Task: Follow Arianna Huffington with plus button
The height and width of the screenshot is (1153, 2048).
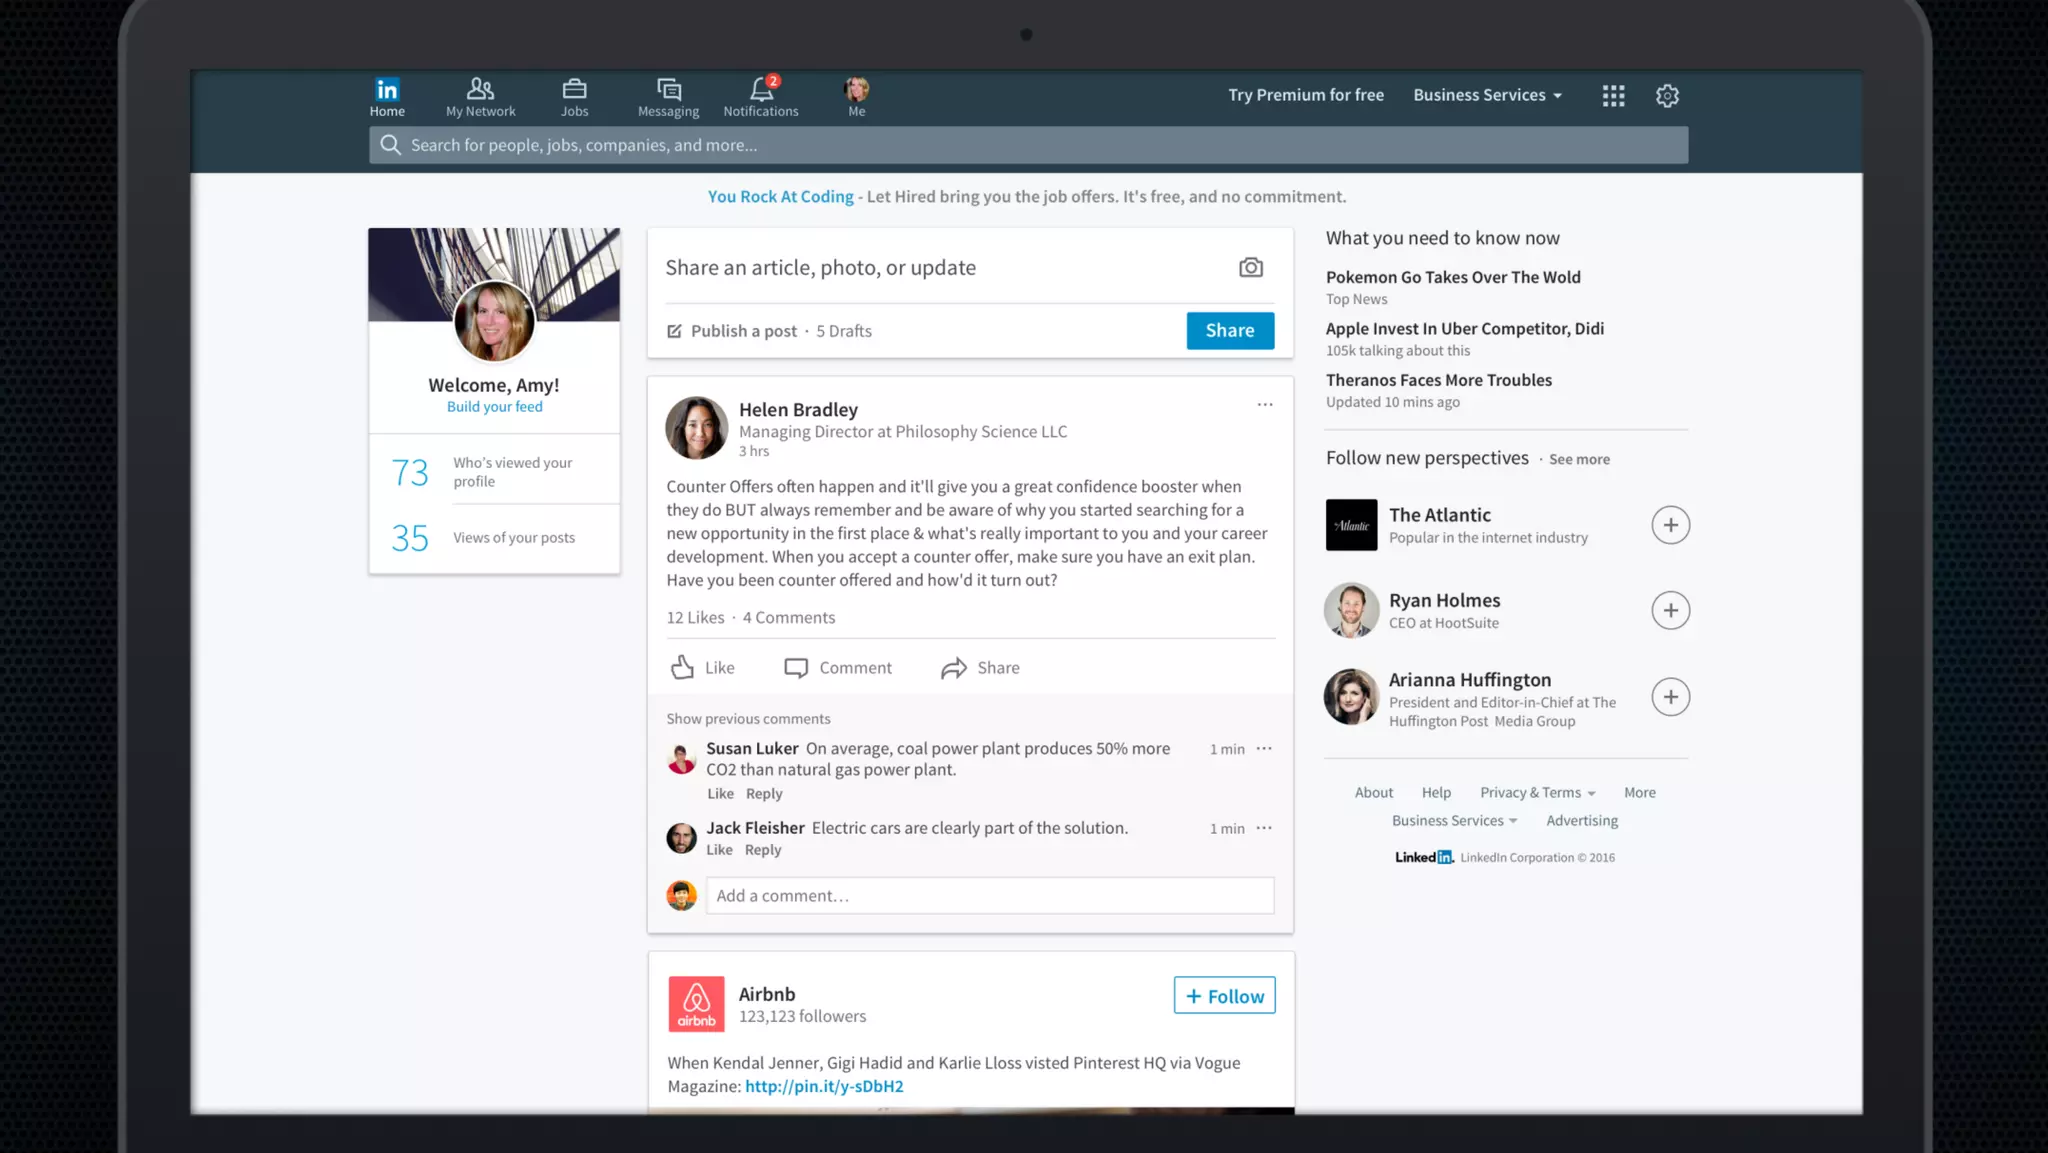Action: [1670, 697]
